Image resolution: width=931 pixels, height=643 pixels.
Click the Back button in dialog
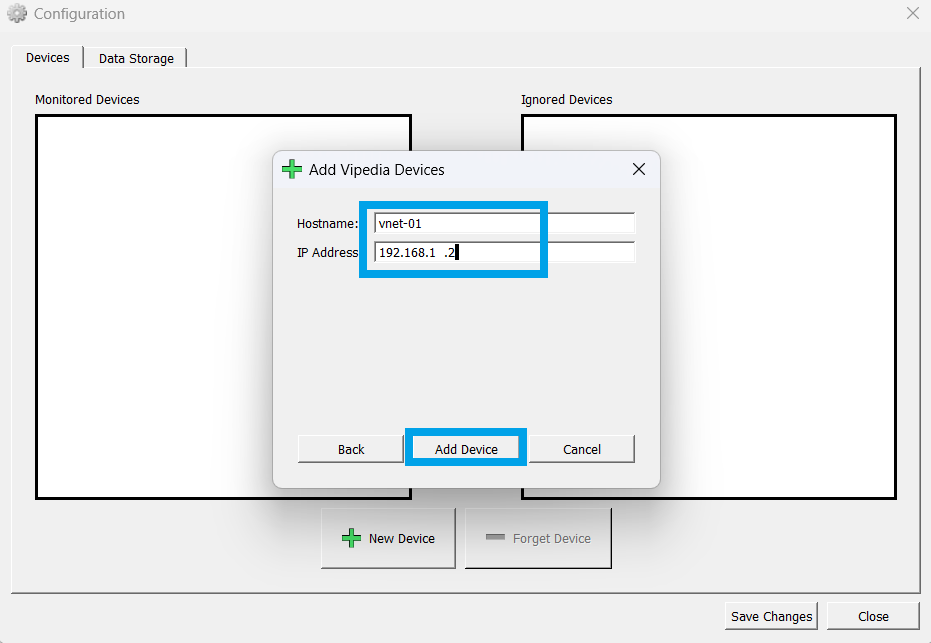tap(351, 449)
